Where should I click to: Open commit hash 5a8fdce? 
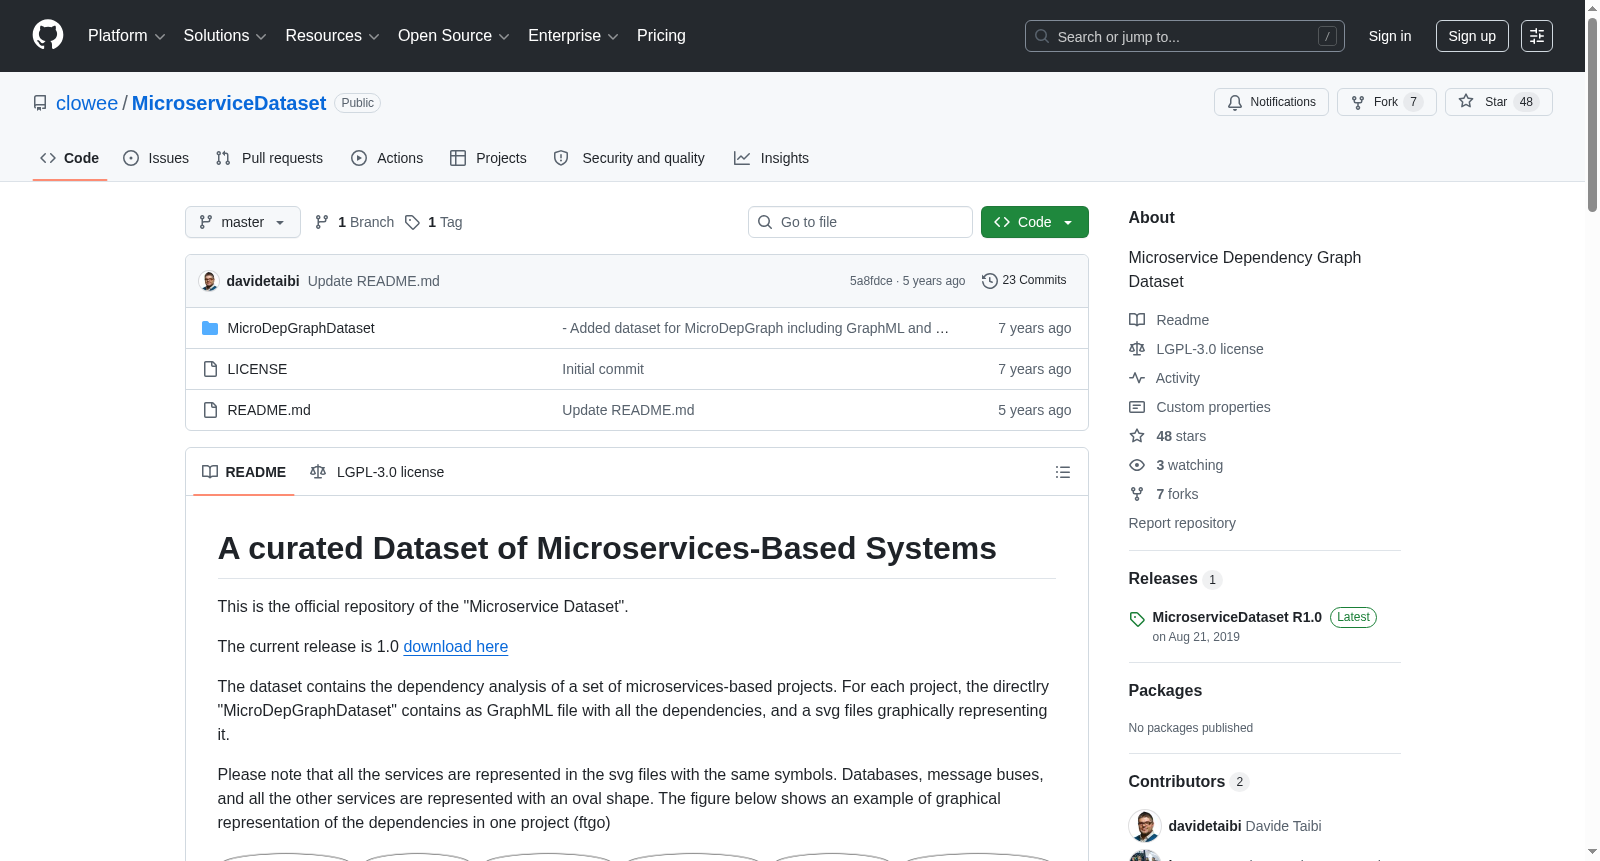tap(871, 281)
